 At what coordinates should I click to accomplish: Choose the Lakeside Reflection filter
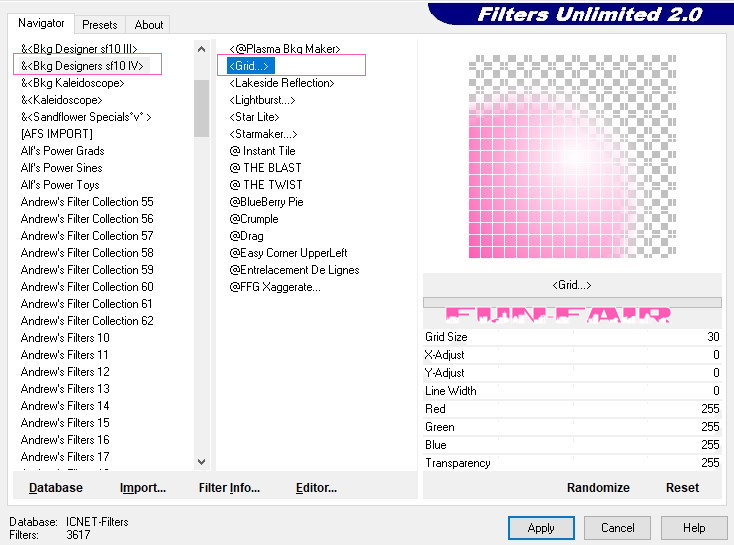click(x=280, y=83)
